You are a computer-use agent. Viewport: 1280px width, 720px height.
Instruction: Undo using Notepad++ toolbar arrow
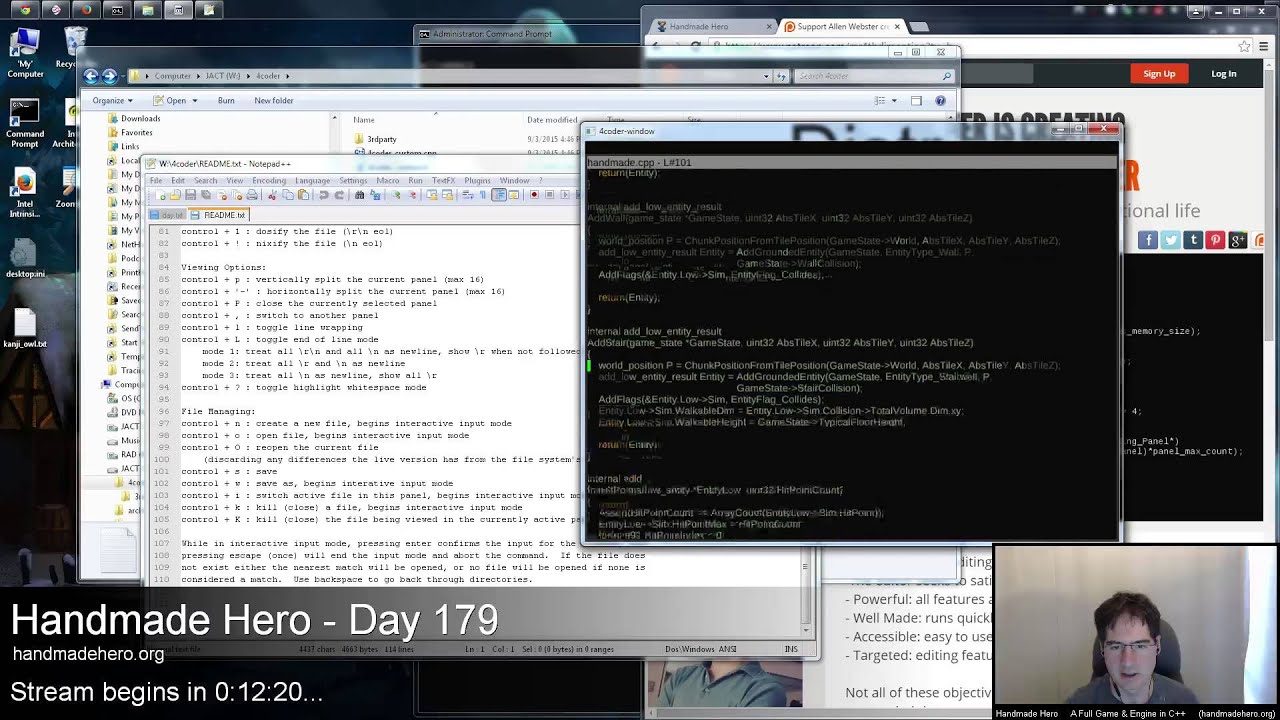(323, 195)
